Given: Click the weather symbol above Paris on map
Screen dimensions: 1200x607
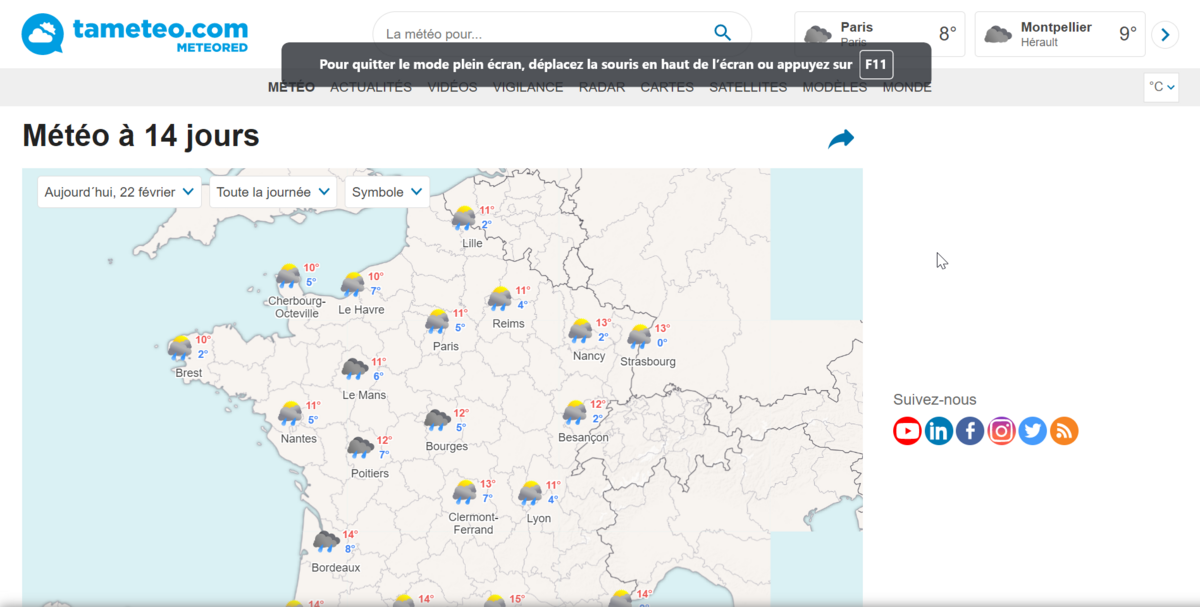Looking at the screenshot, I should (x=437, y=321).
